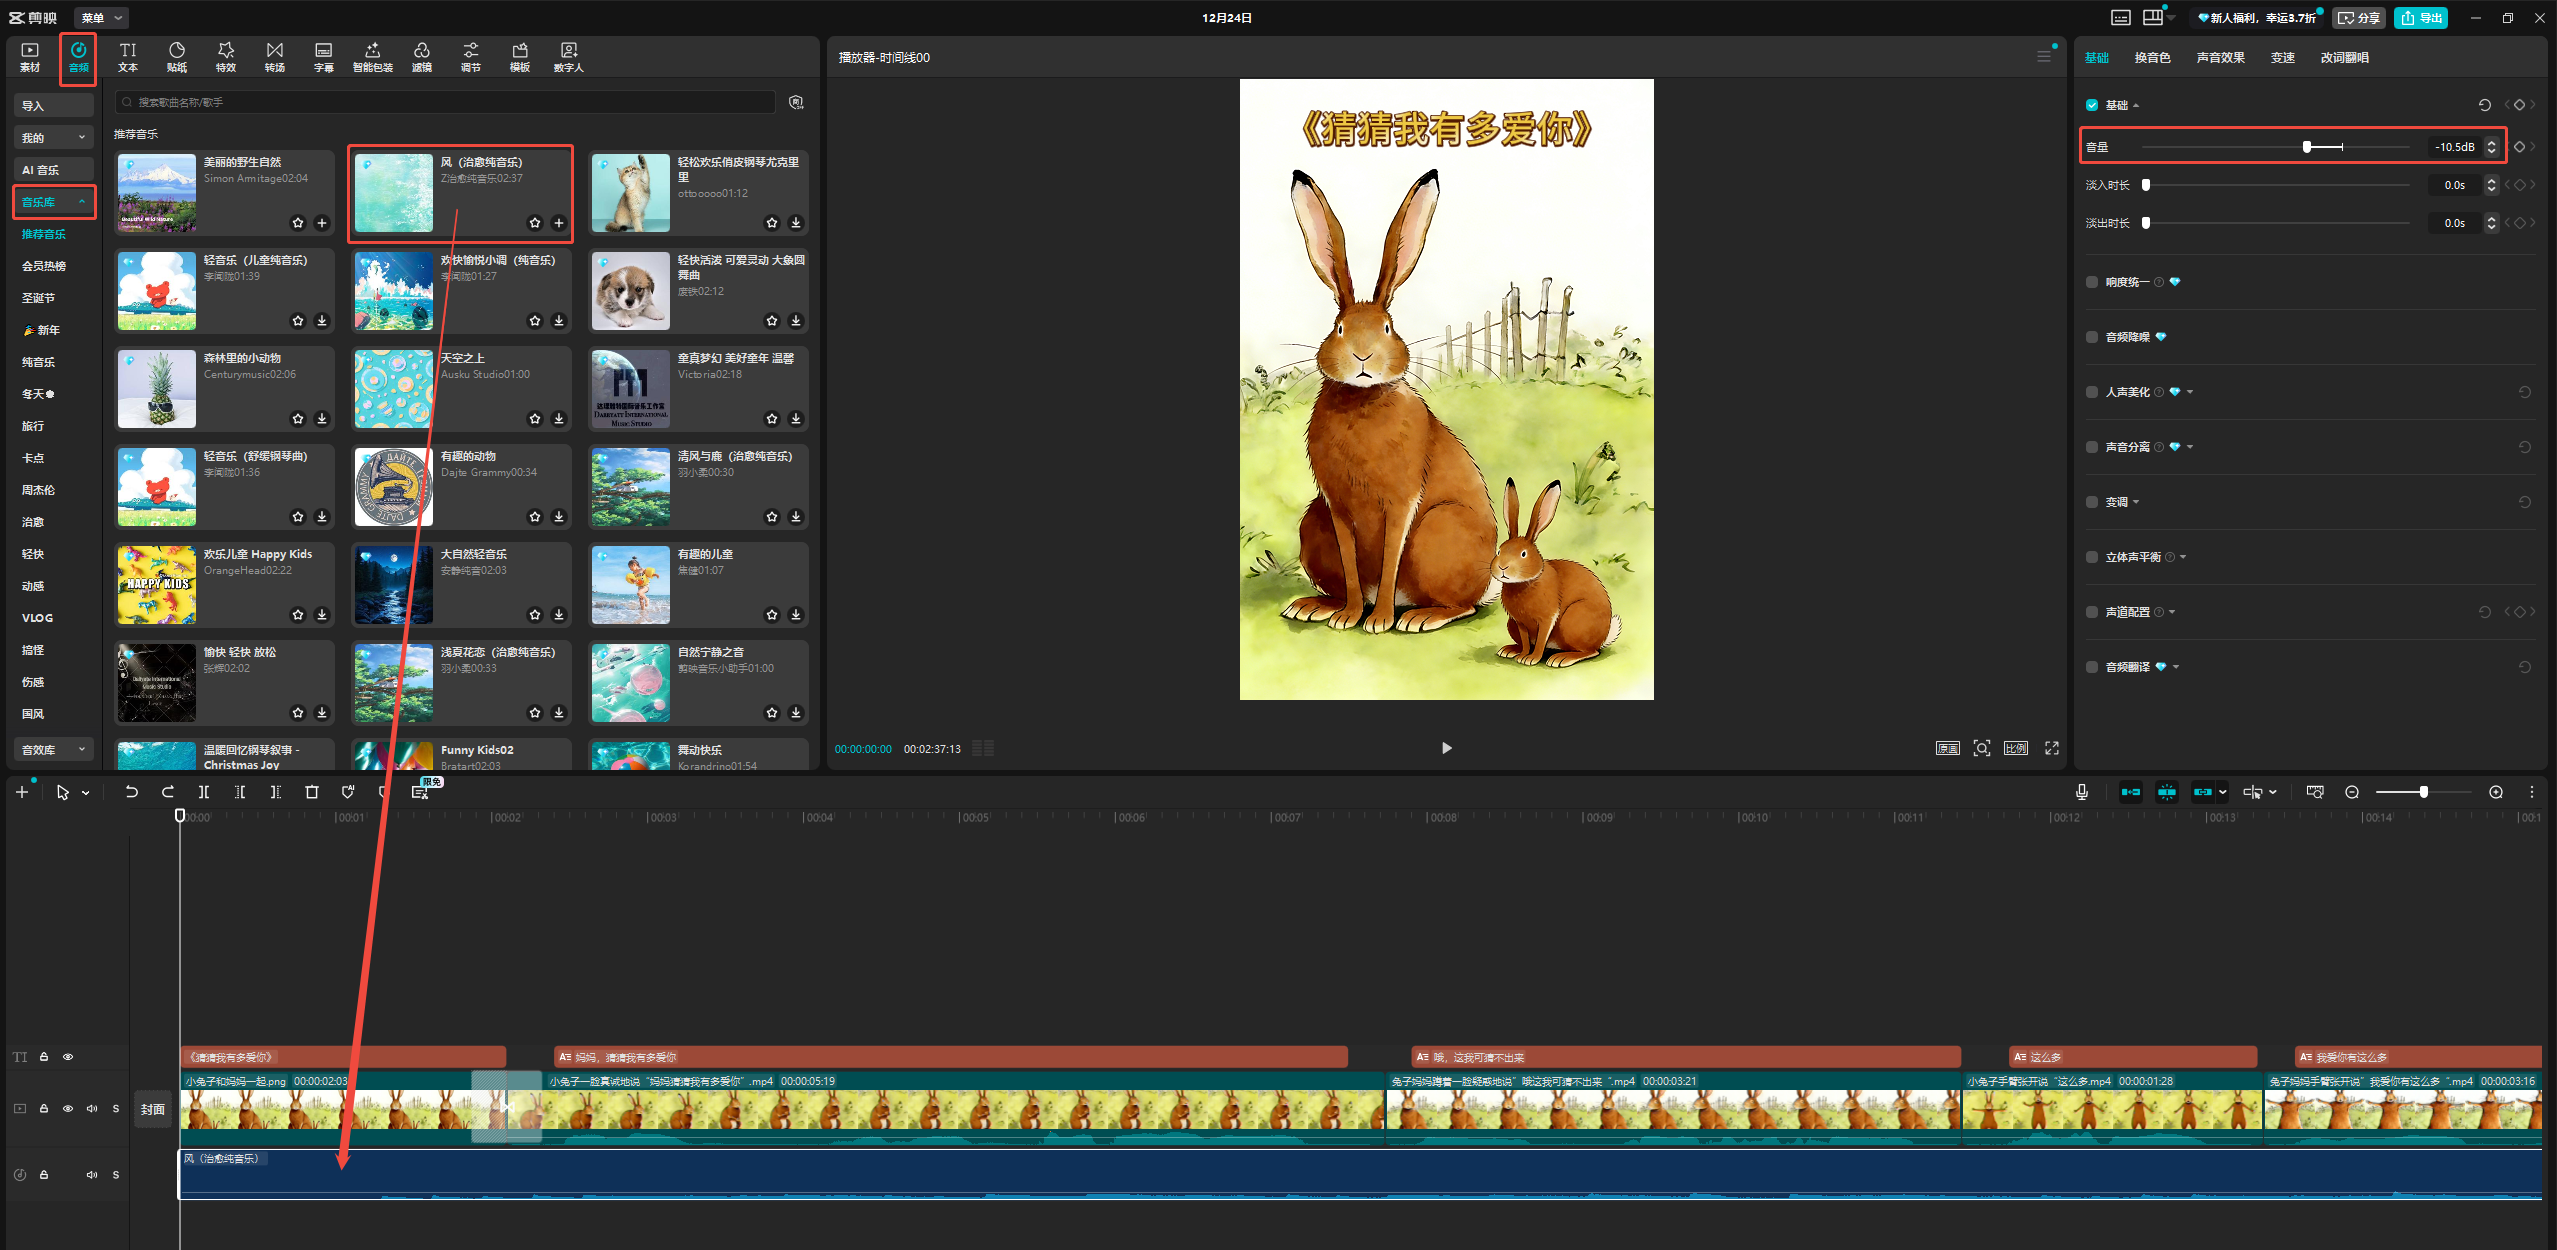Click the 音量 volume slider handle

coord(2306,147)
